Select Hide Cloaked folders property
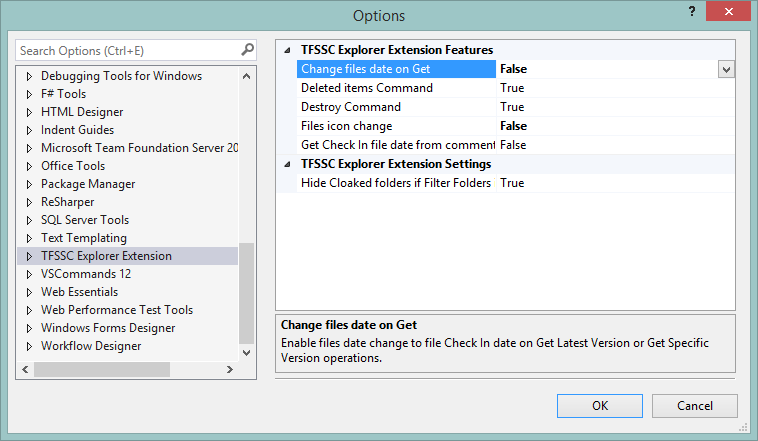 point(396,183)
